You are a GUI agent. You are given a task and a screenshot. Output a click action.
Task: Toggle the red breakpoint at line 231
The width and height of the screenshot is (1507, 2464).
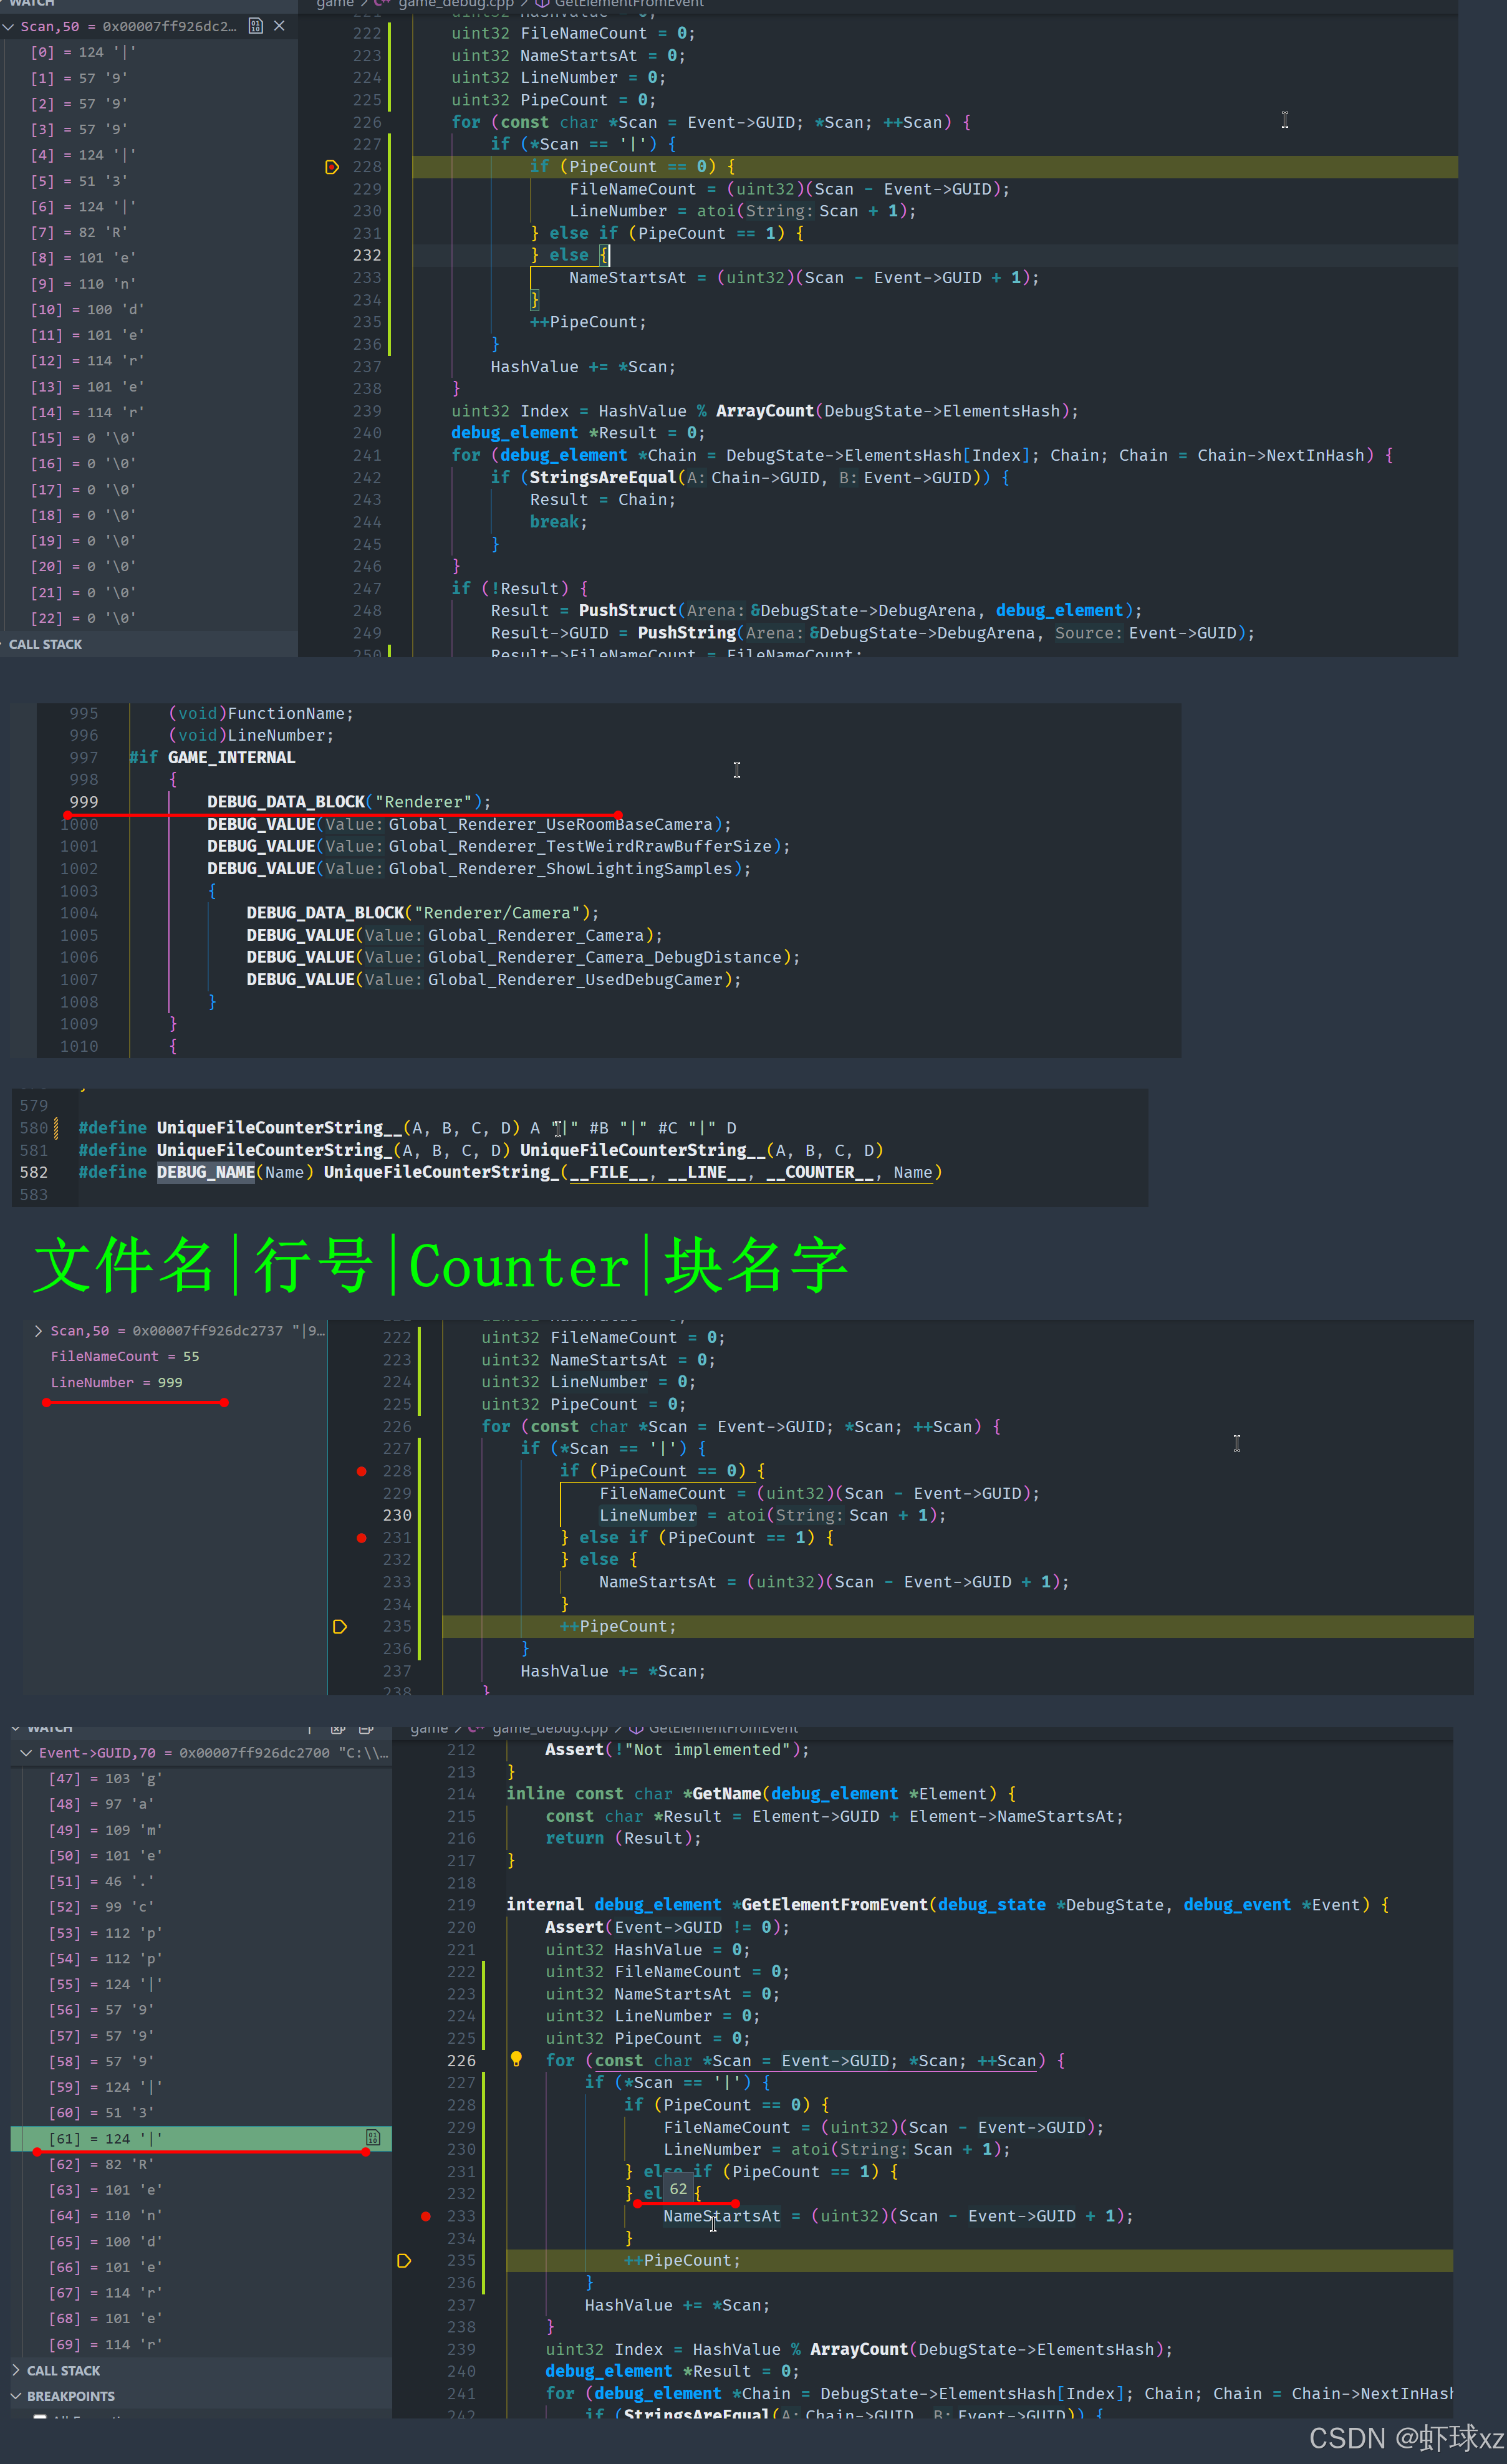pos(361,1537)
